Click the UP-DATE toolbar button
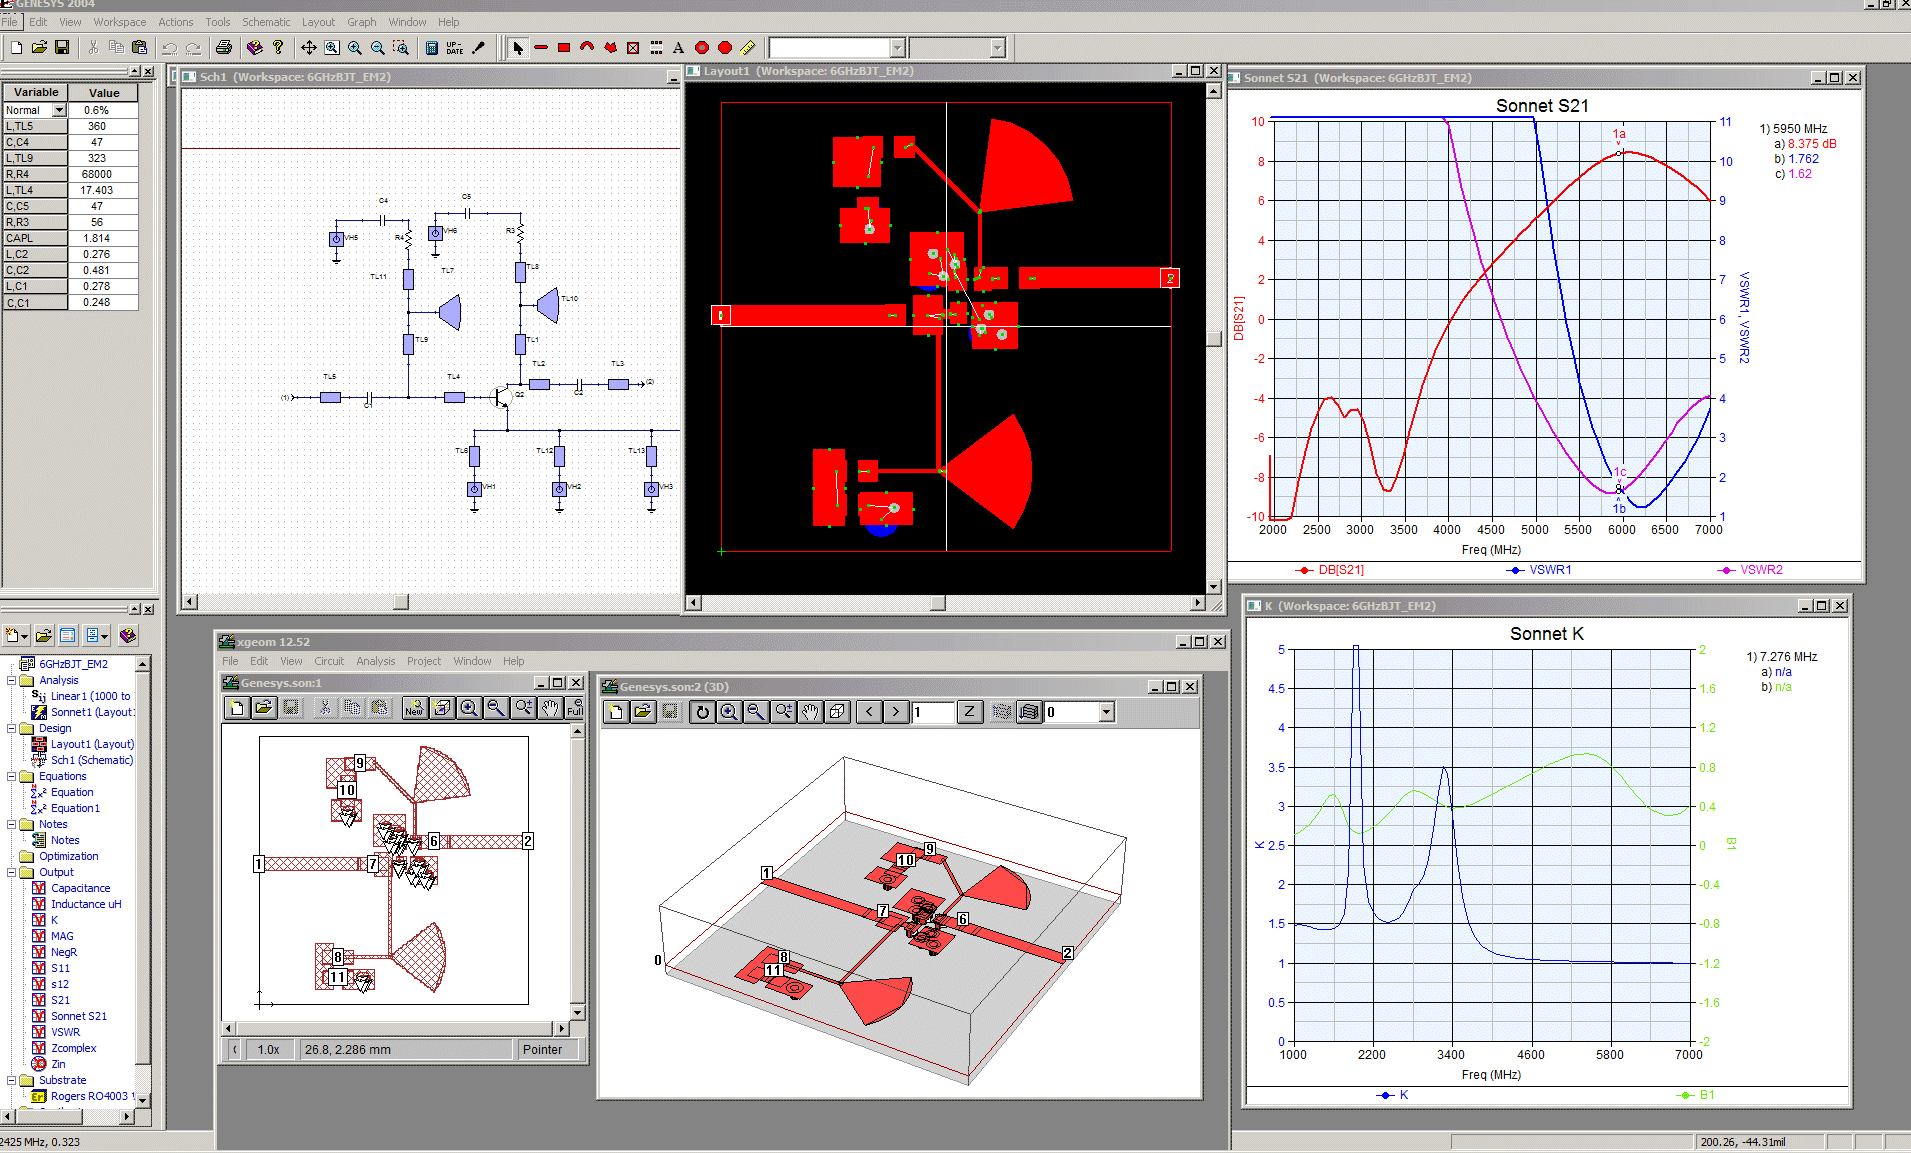 455,47
